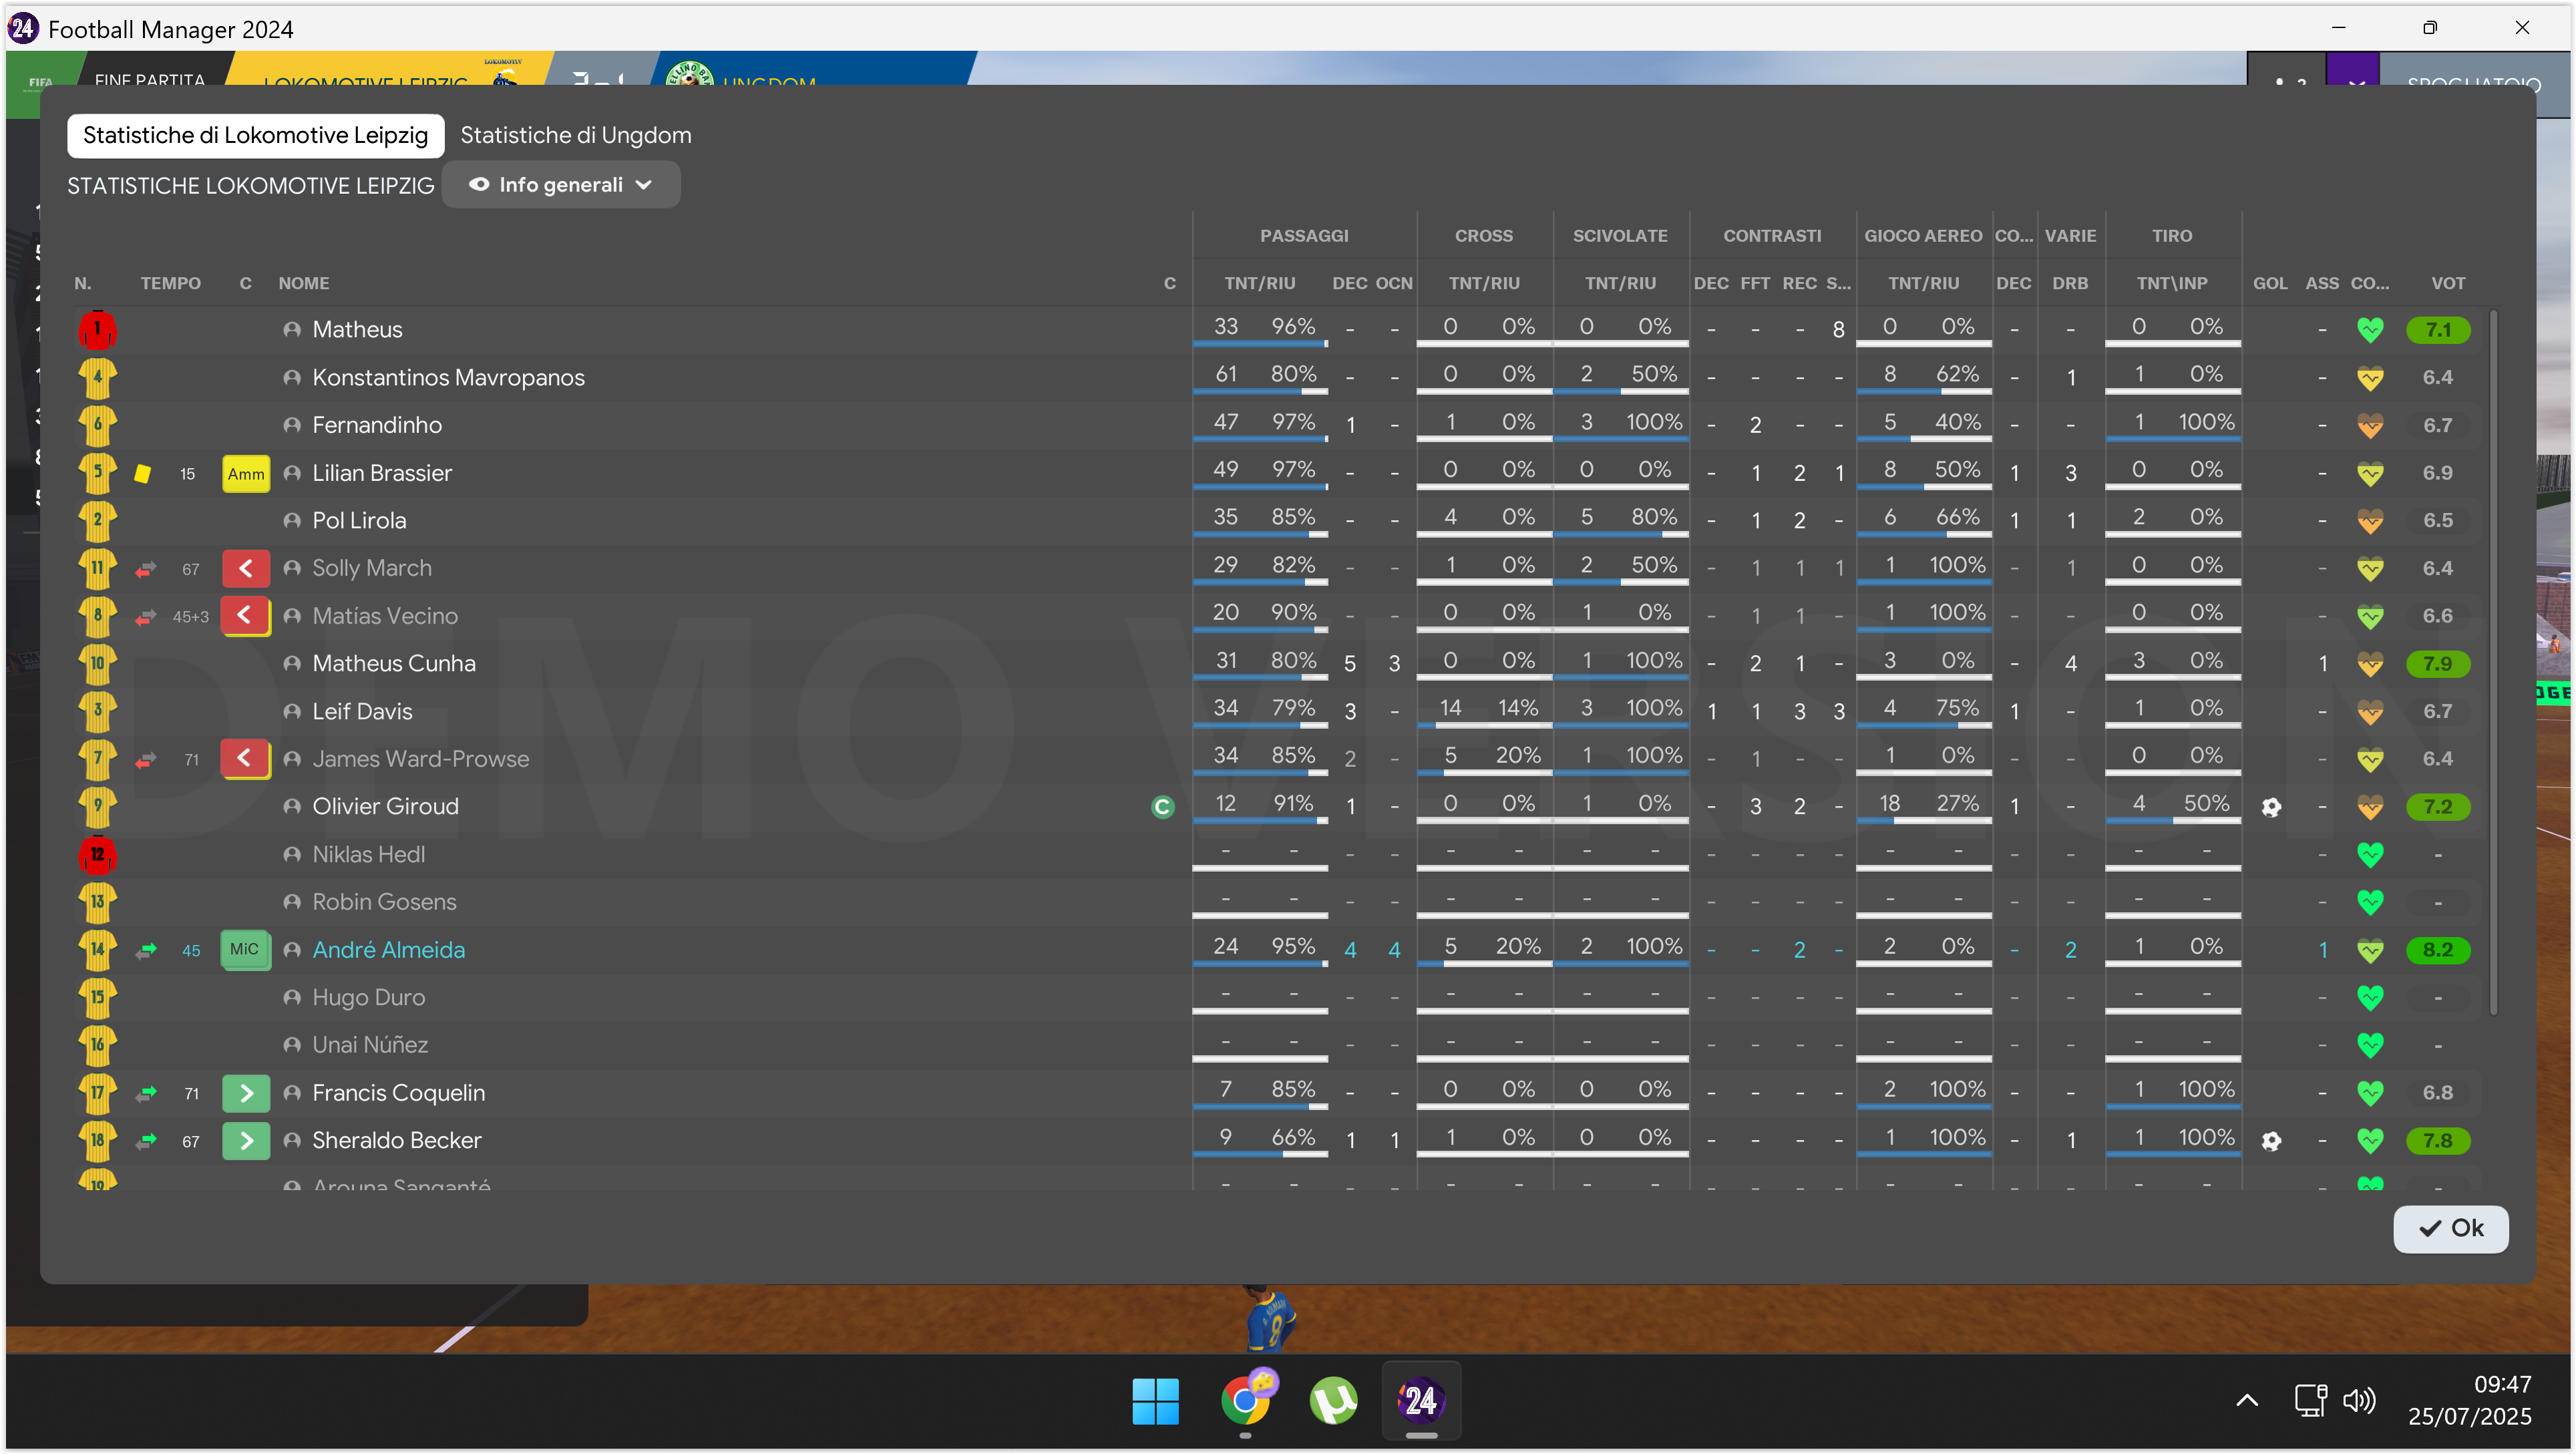The image size is (2576, 1454).
Task: Click swap arrows icon for Solly March
Action: click(146, 569)
